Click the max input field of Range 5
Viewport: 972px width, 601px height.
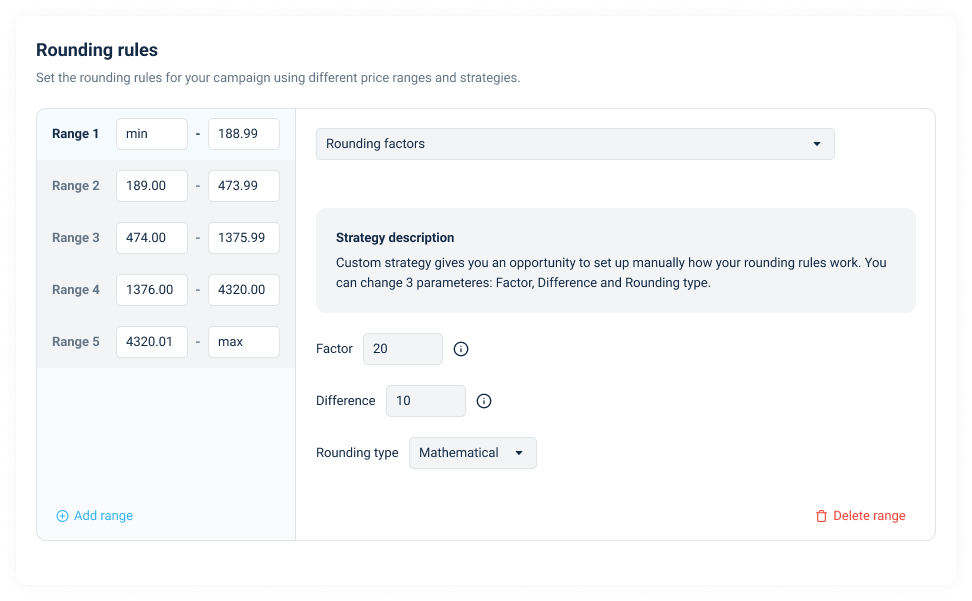point(243,341)
